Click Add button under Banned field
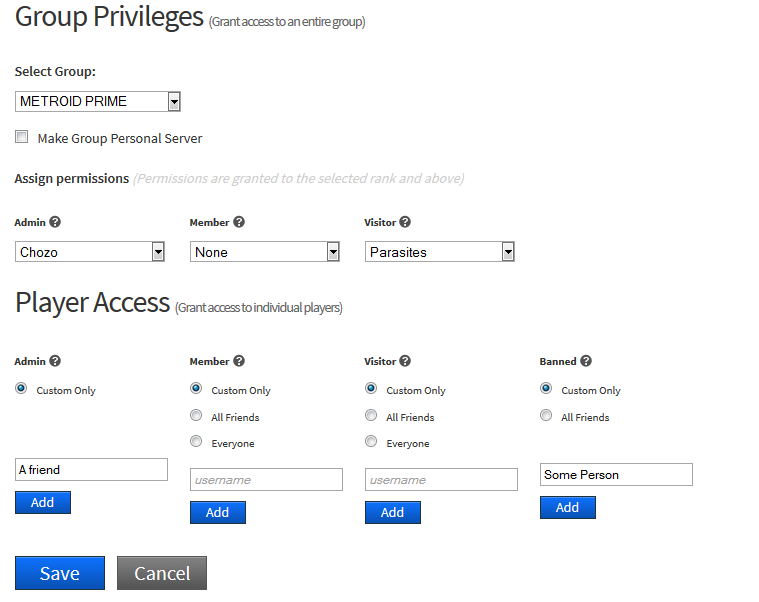 pos(568,508)
